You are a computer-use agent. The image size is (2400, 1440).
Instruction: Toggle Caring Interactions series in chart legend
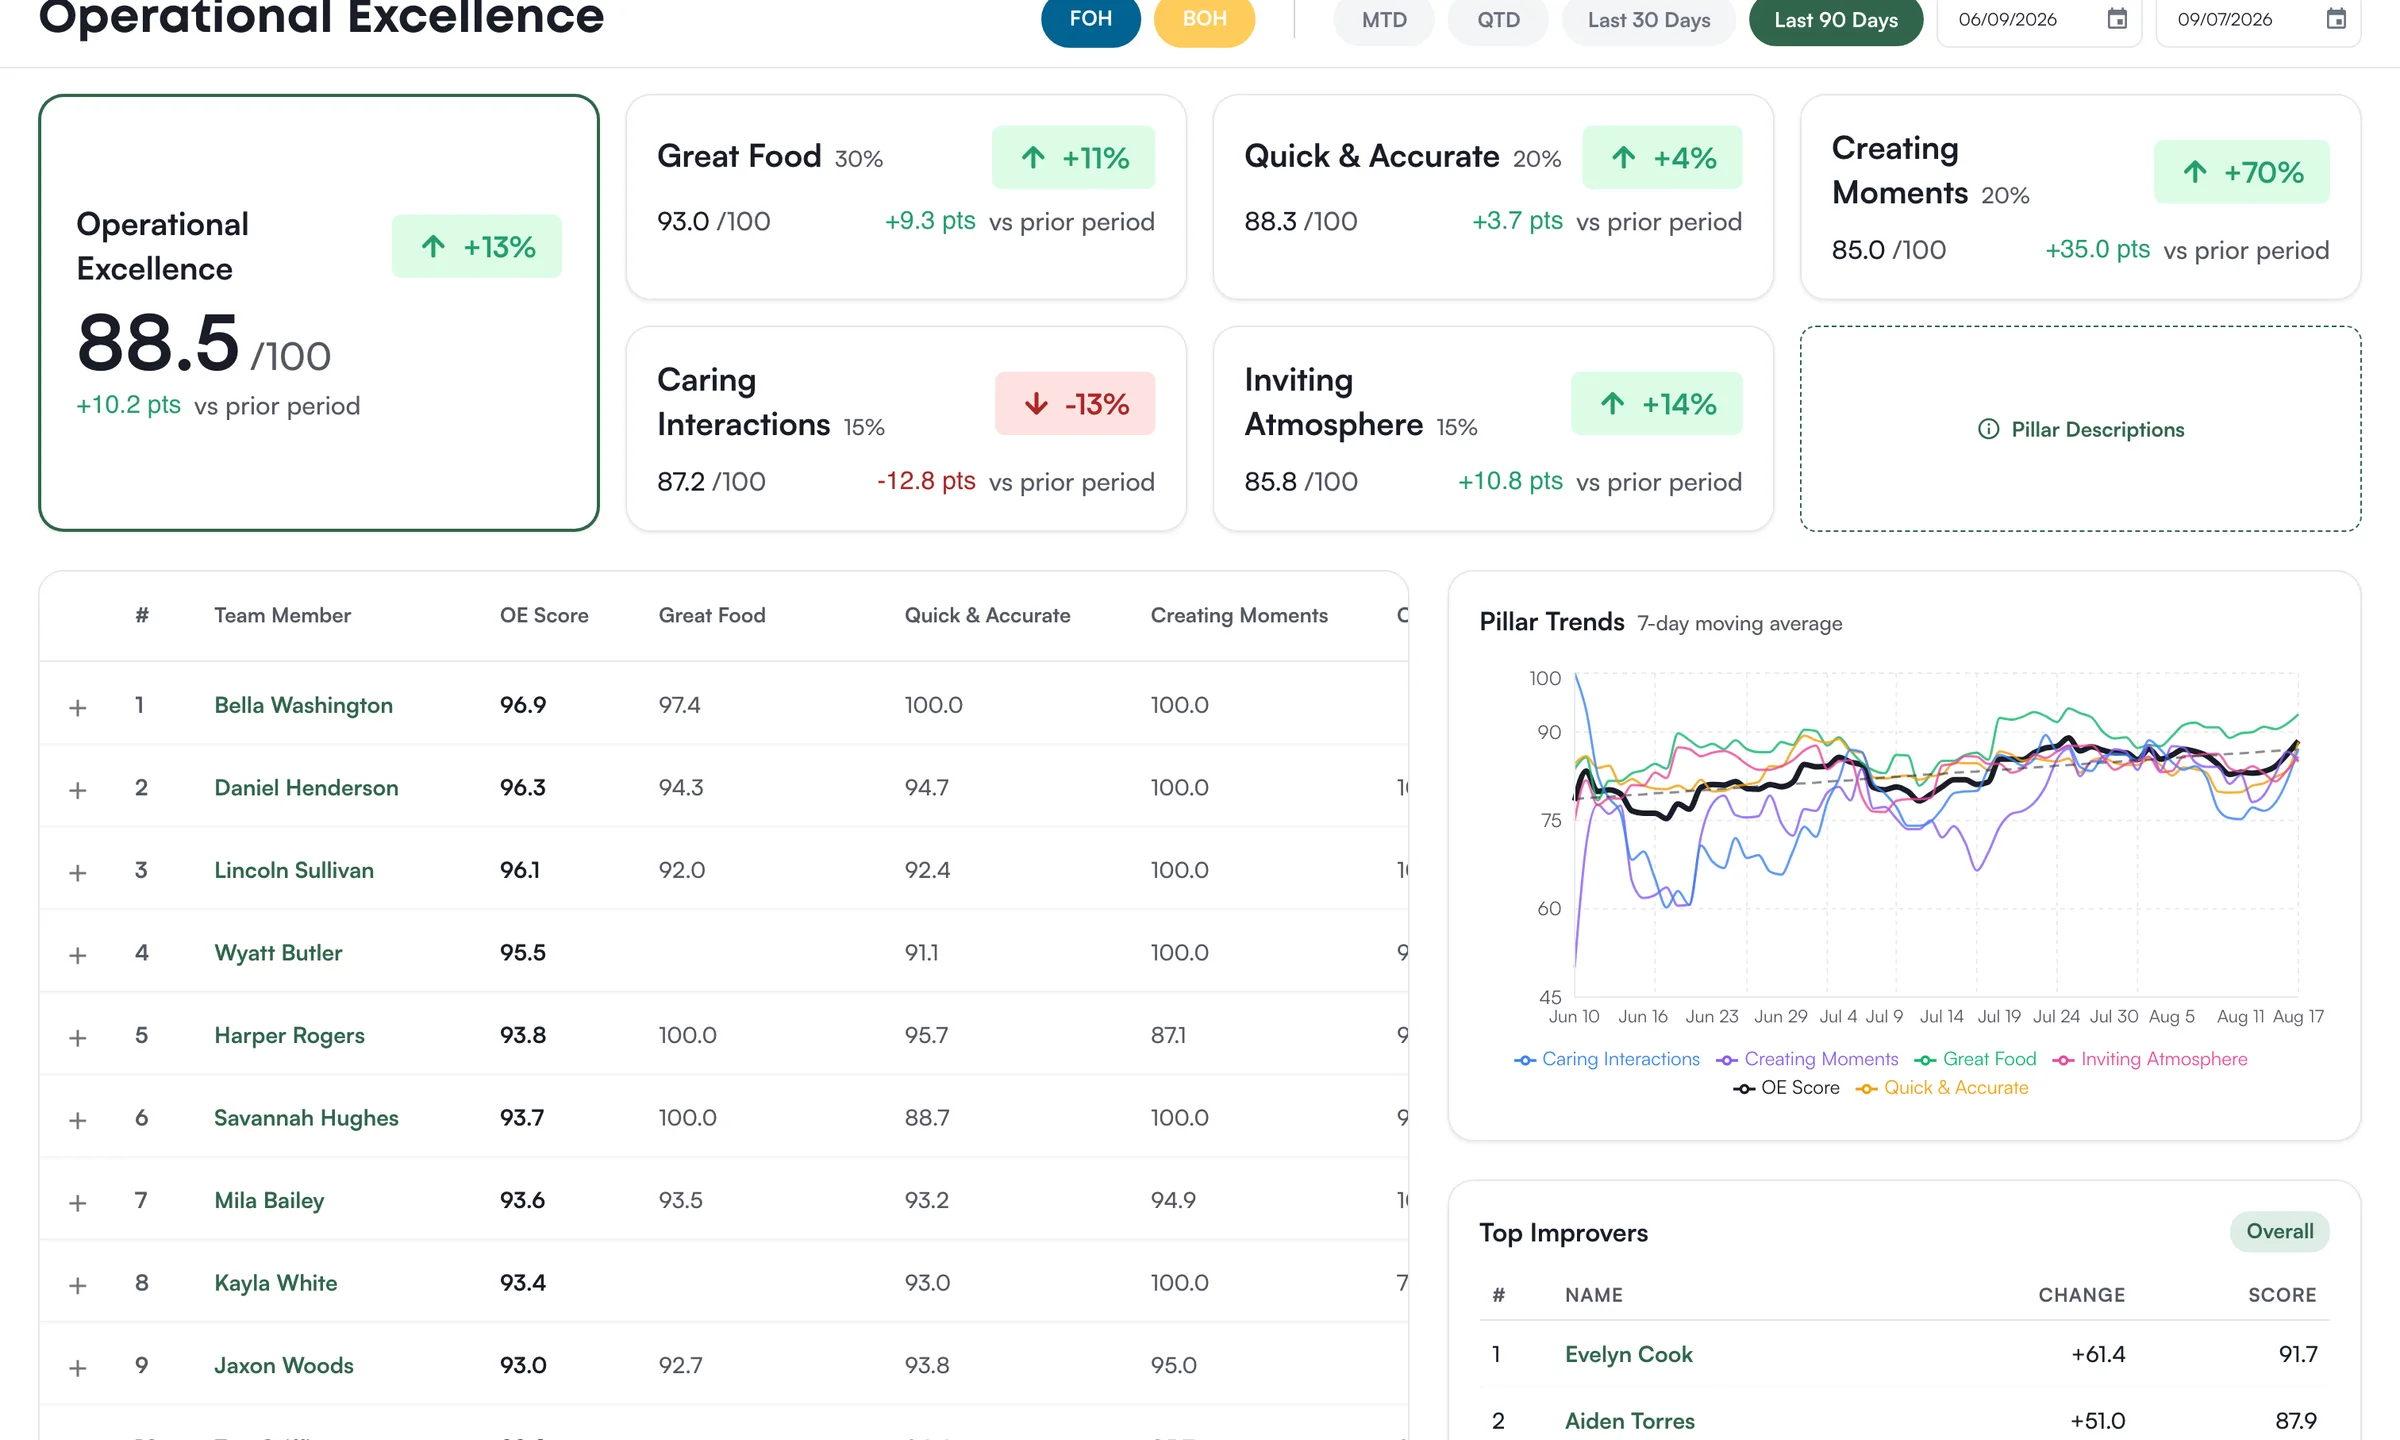coord(1606,1059)
